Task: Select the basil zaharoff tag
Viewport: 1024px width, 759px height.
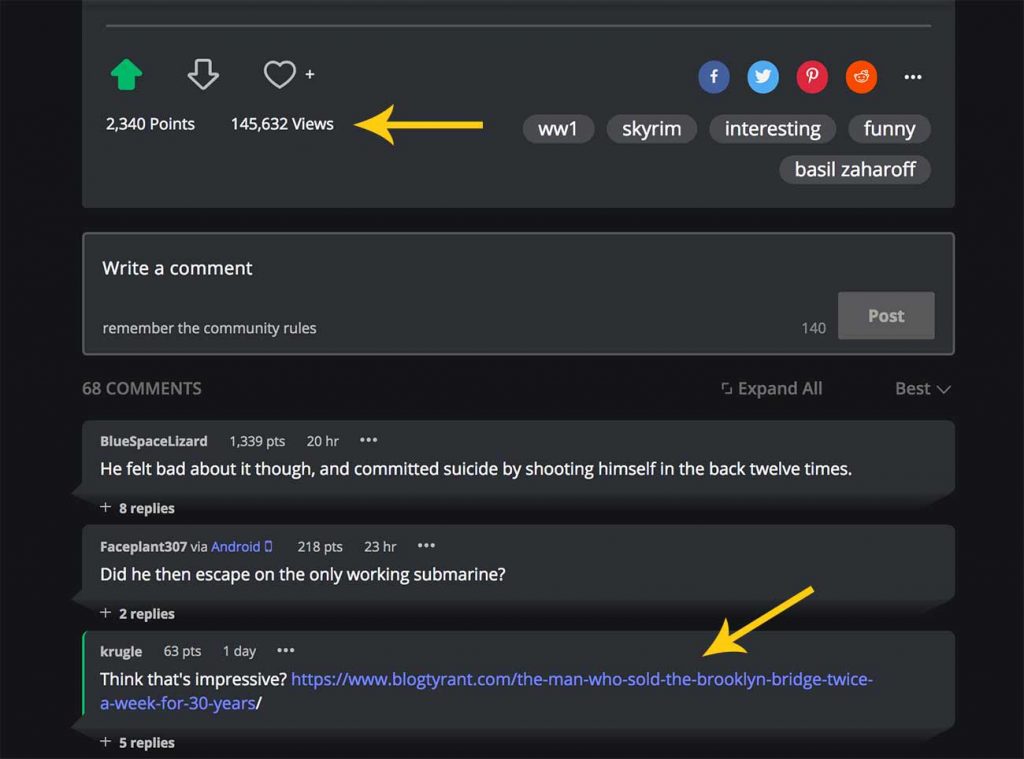Action: (854, 169)
